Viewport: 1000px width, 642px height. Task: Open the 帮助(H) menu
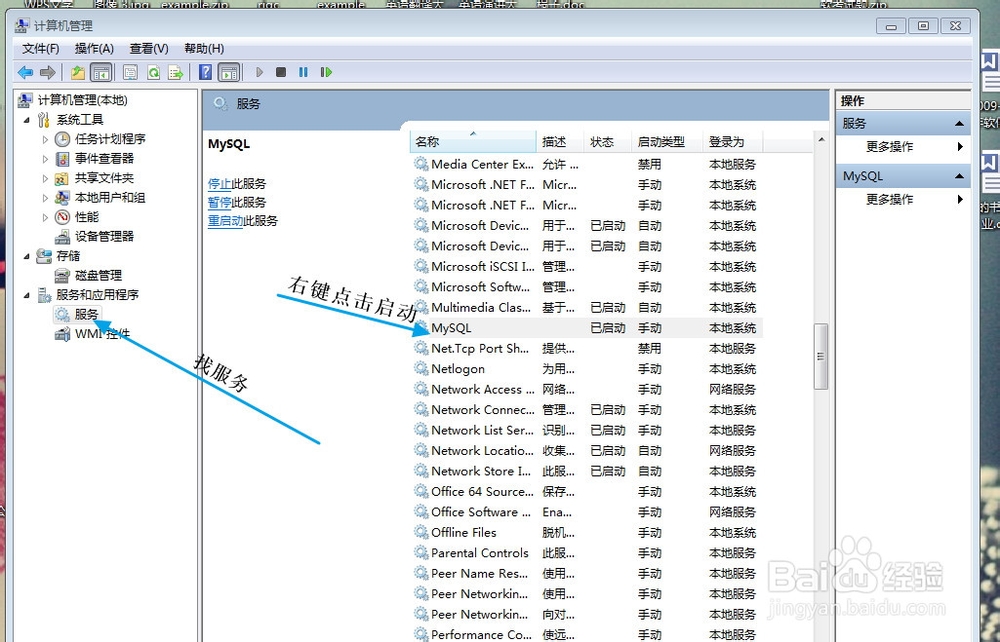point(204,48)
